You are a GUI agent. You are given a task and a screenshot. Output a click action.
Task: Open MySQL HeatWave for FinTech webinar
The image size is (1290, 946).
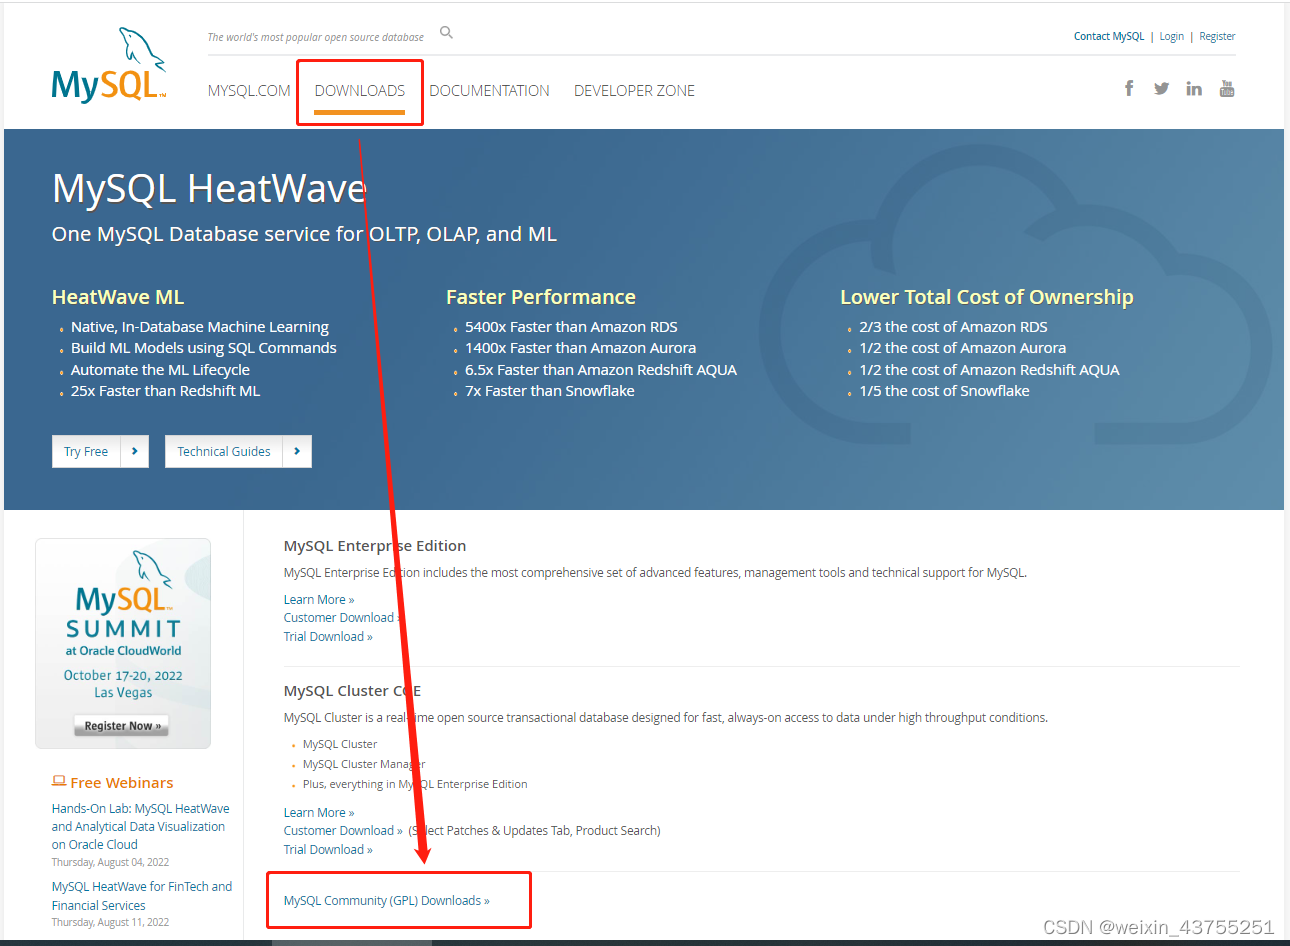pyautogui.click(x=142, y=896)
